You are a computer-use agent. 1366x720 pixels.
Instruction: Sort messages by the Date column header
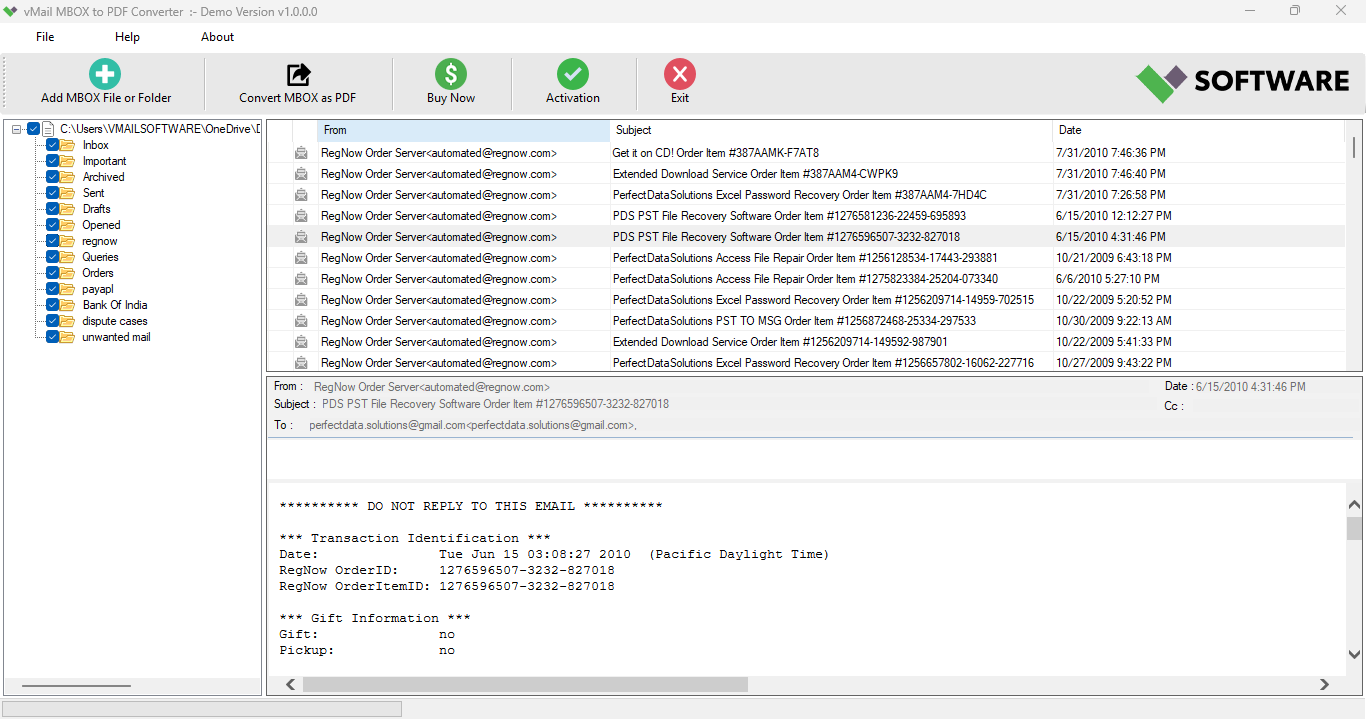[1070, 129]
